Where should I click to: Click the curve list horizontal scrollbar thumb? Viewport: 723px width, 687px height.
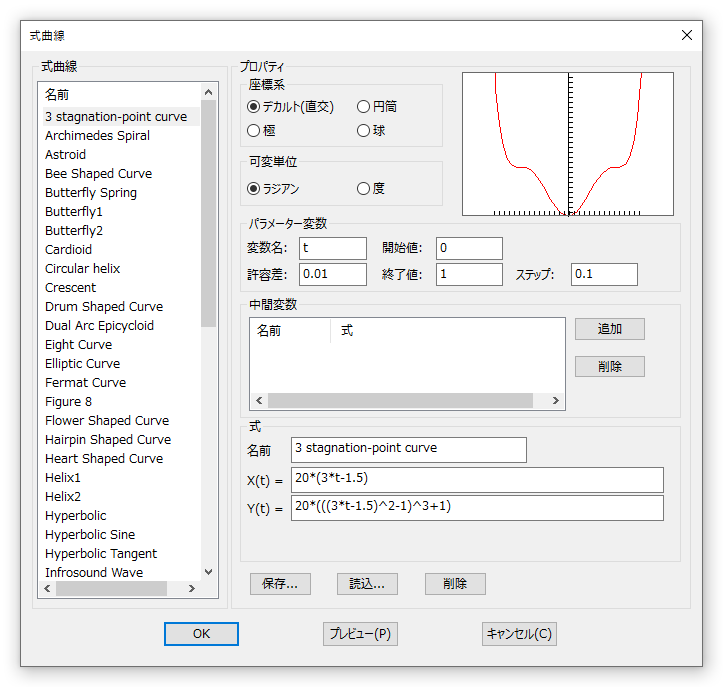click(111, 588)
